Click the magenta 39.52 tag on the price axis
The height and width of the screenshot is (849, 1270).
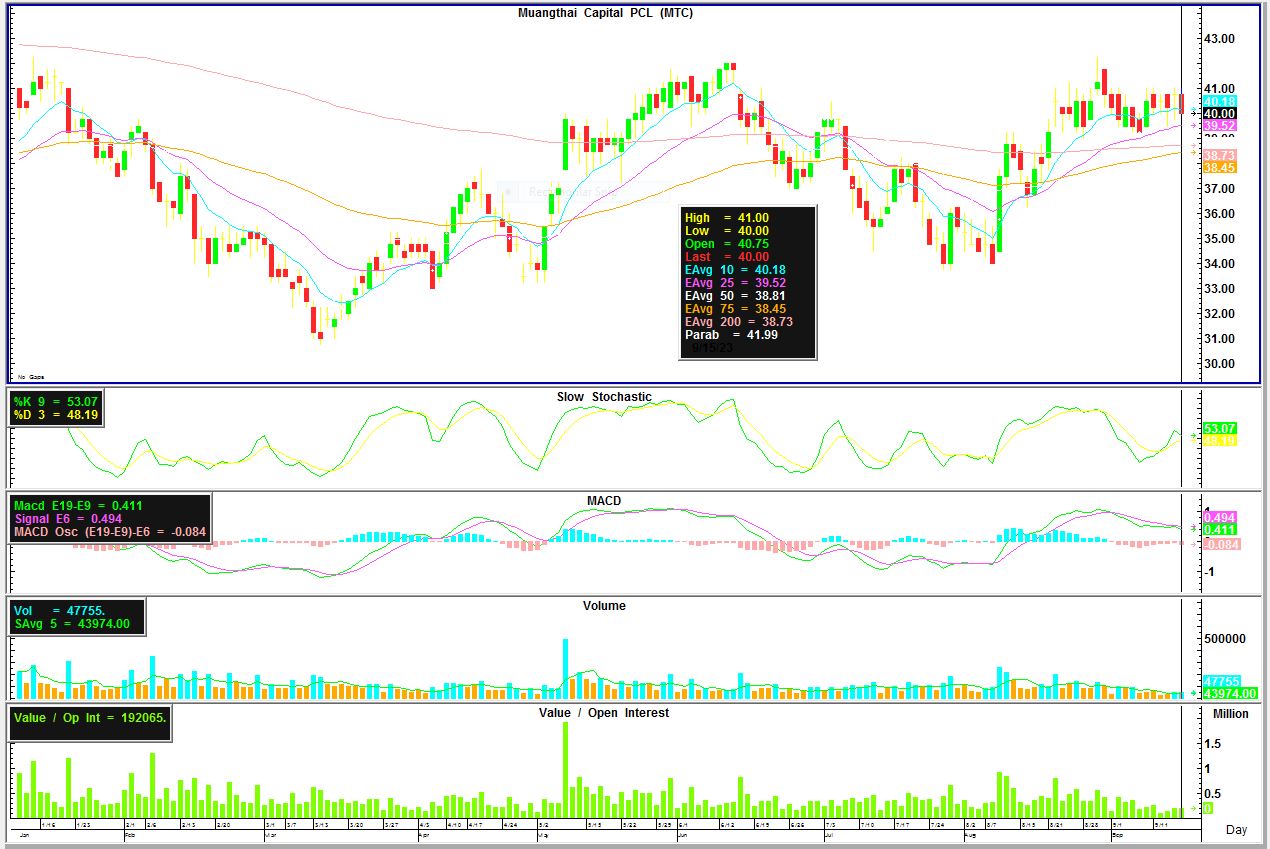pos(1220,126)
